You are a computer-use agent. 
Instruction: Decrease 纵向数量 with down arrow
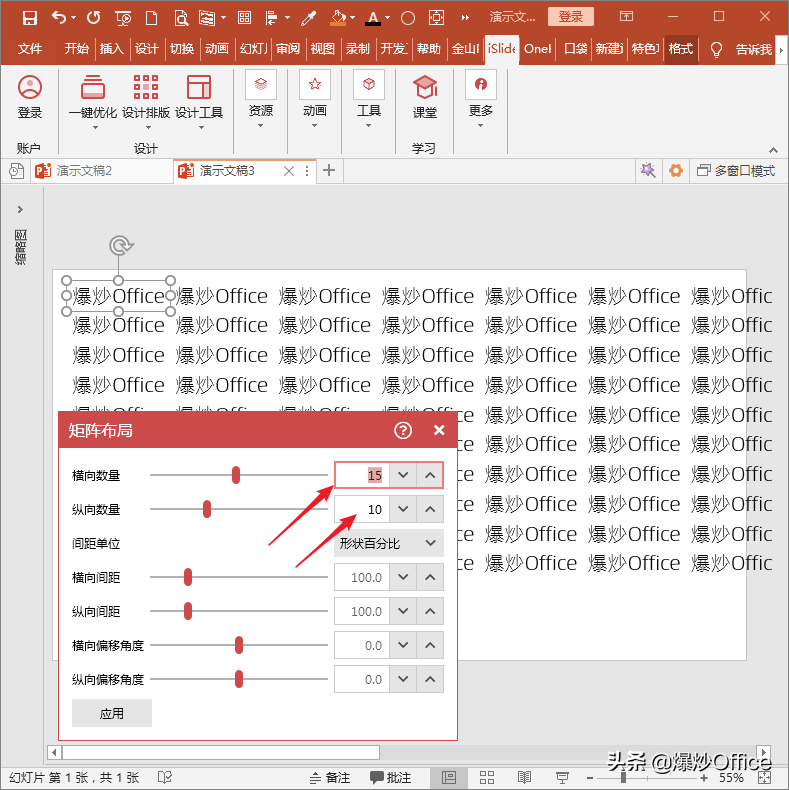[403, 509]
